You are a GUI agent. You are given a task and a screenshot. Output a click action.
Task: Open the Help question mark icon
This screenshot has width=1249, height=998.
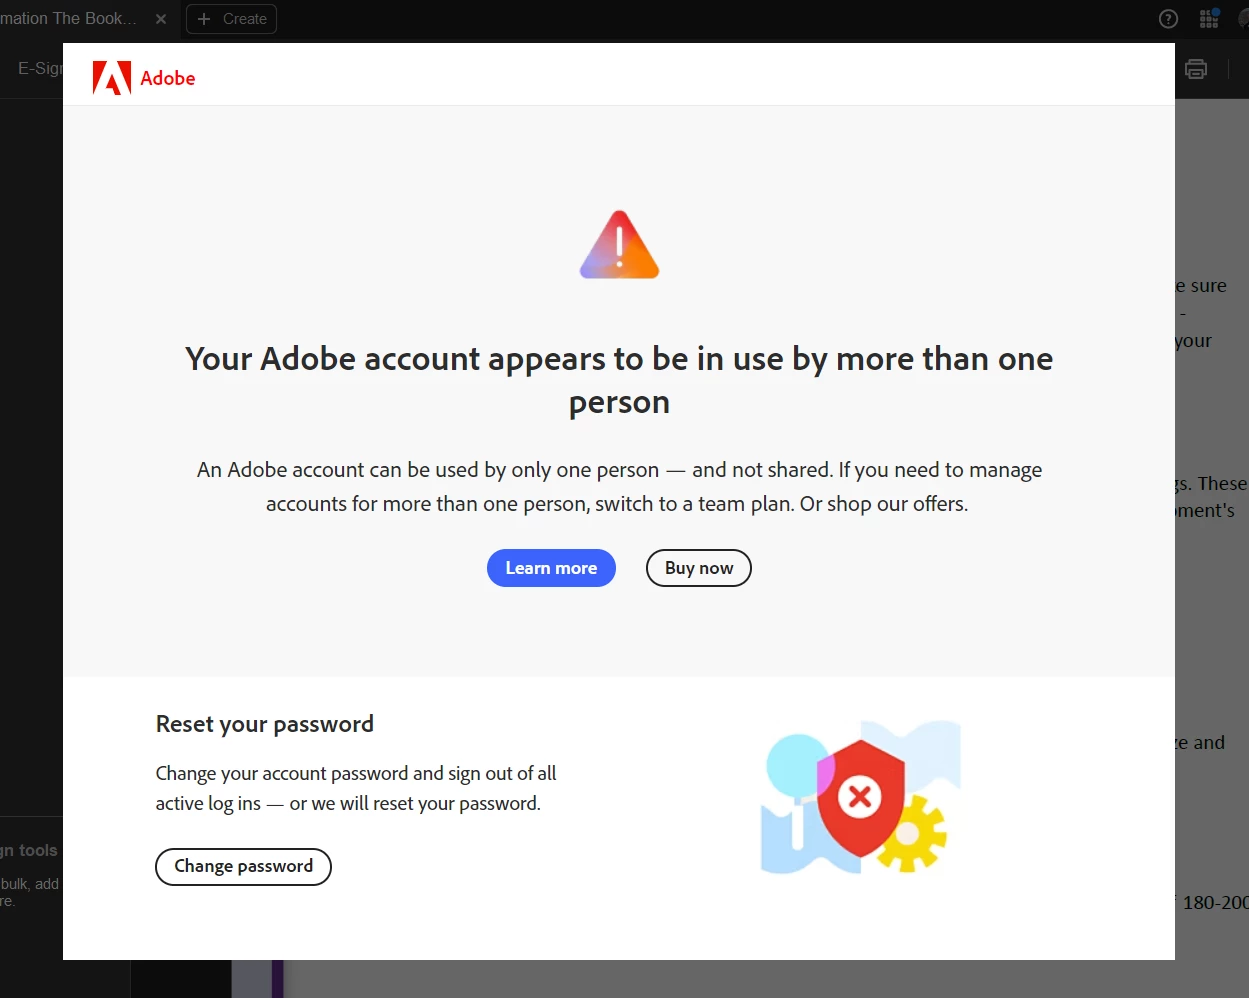pyautogui.click(x=1168, y=19)
